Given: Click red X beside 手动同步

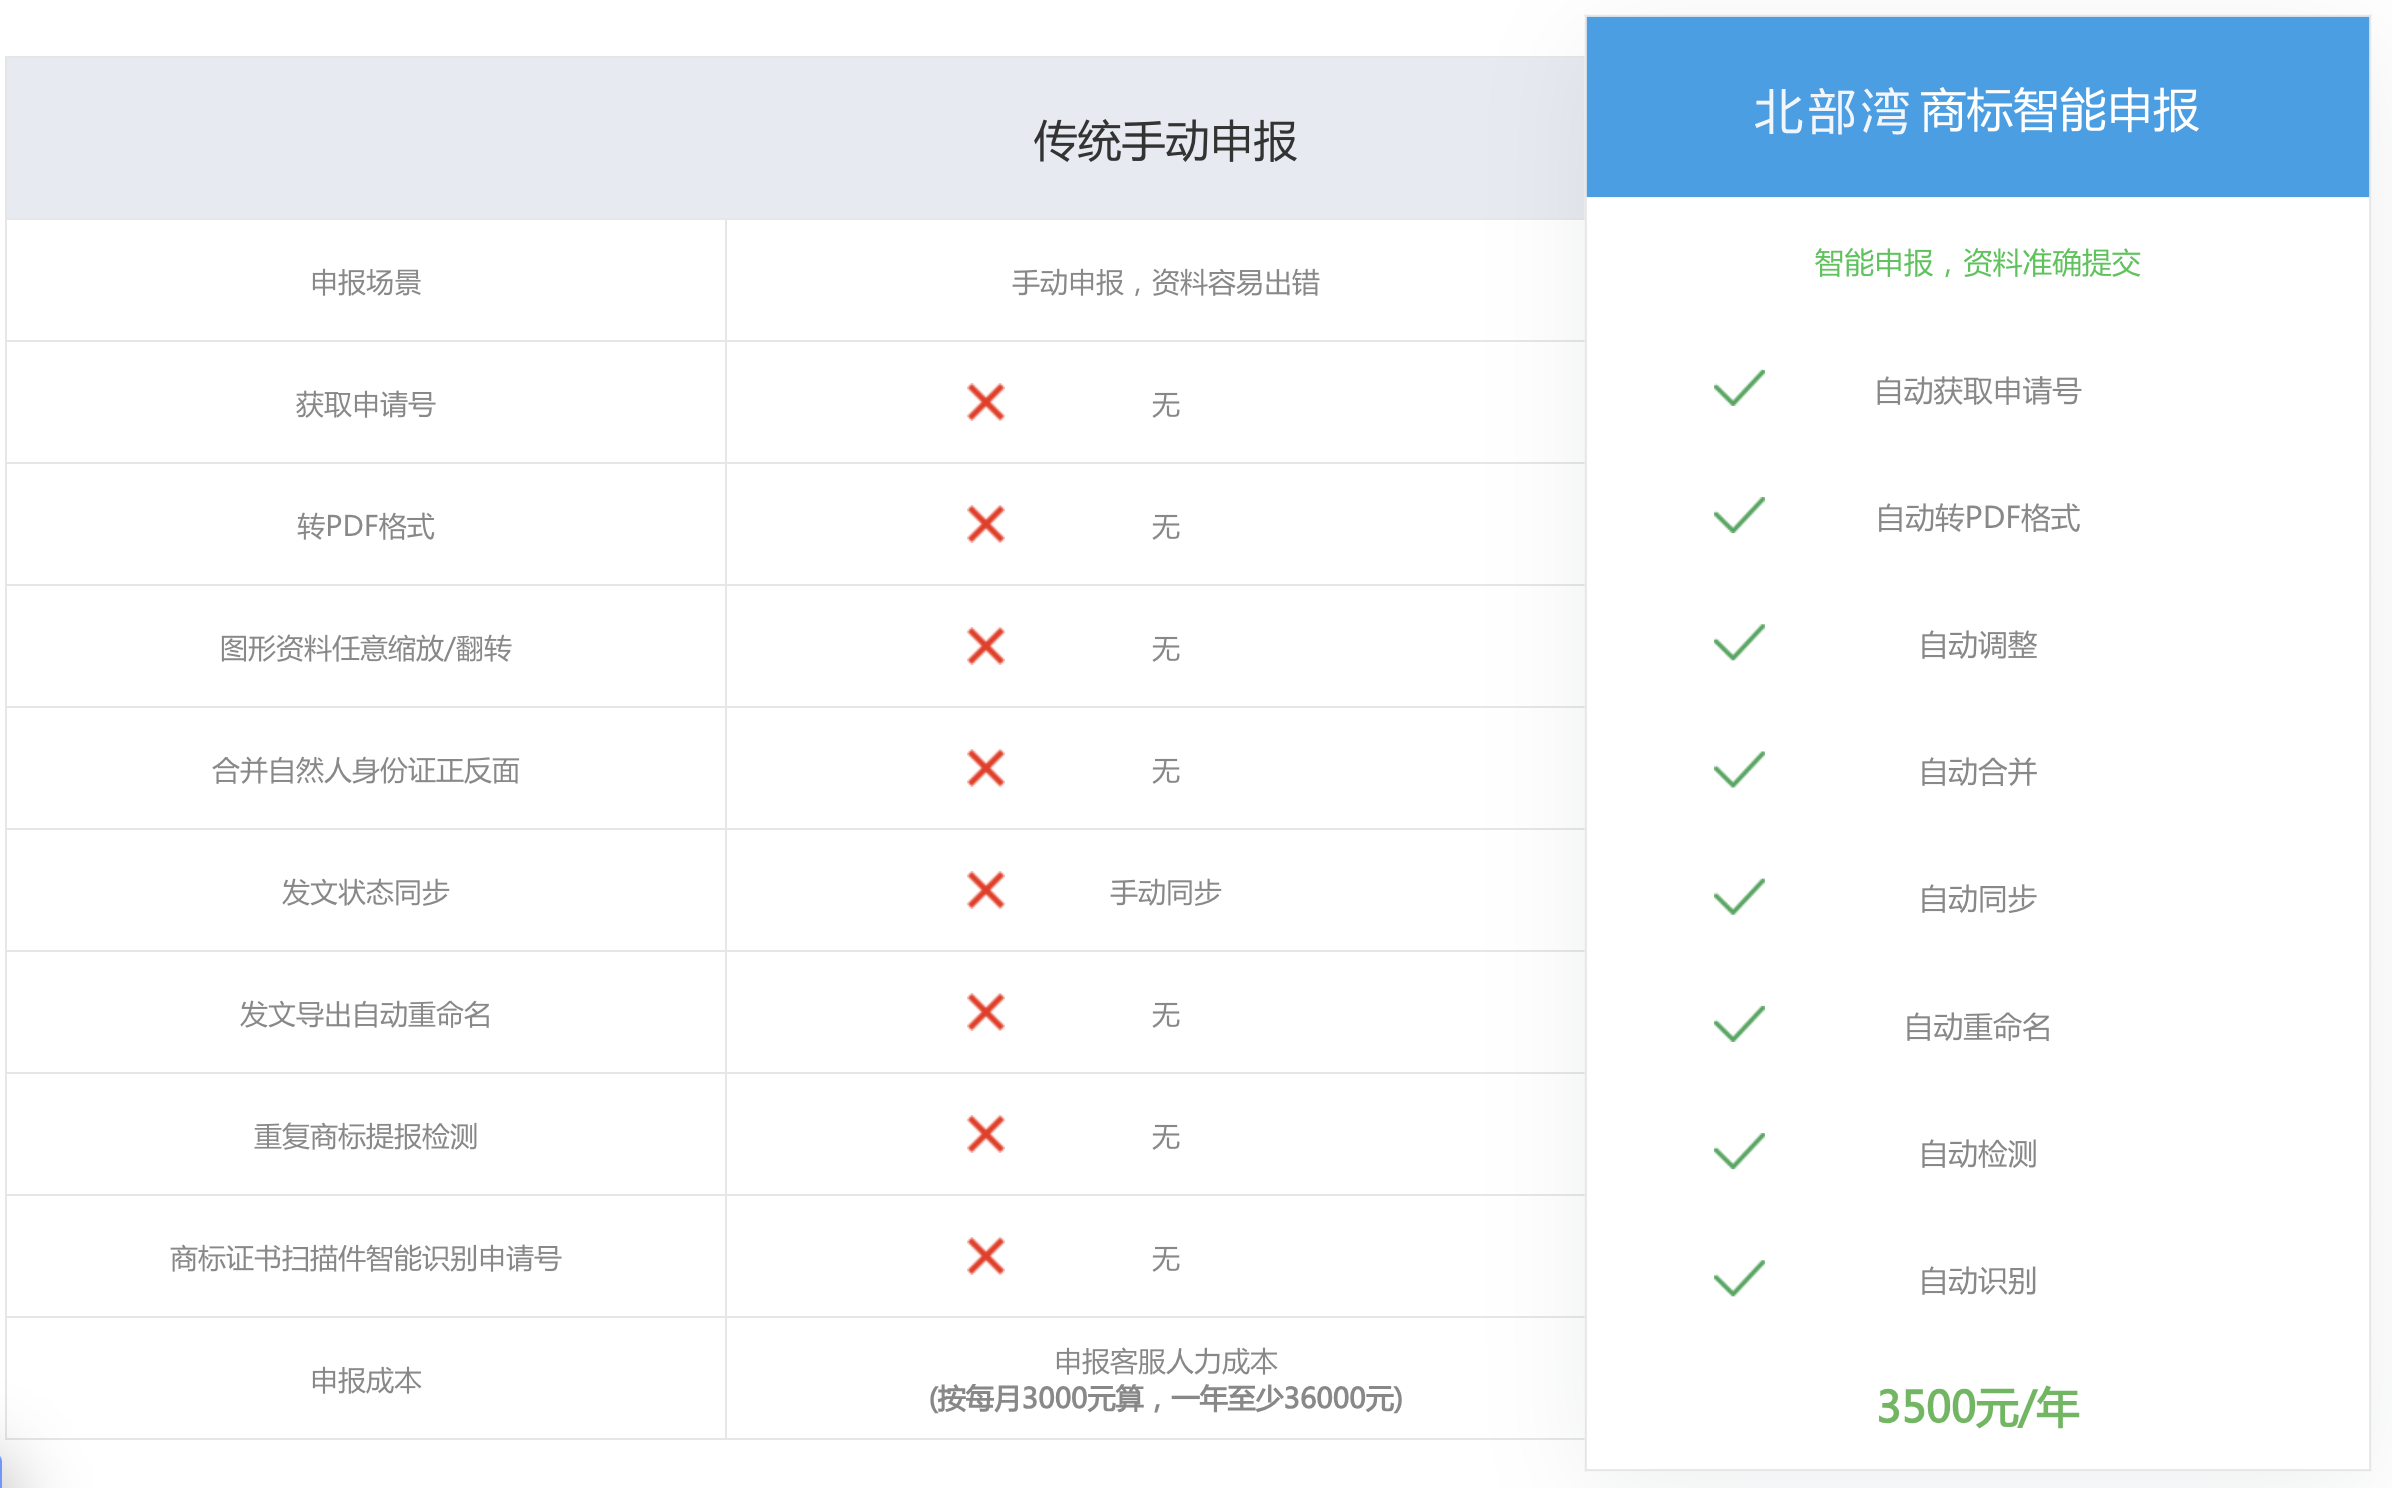Looking at the screenshot, I should coord(985,891).
